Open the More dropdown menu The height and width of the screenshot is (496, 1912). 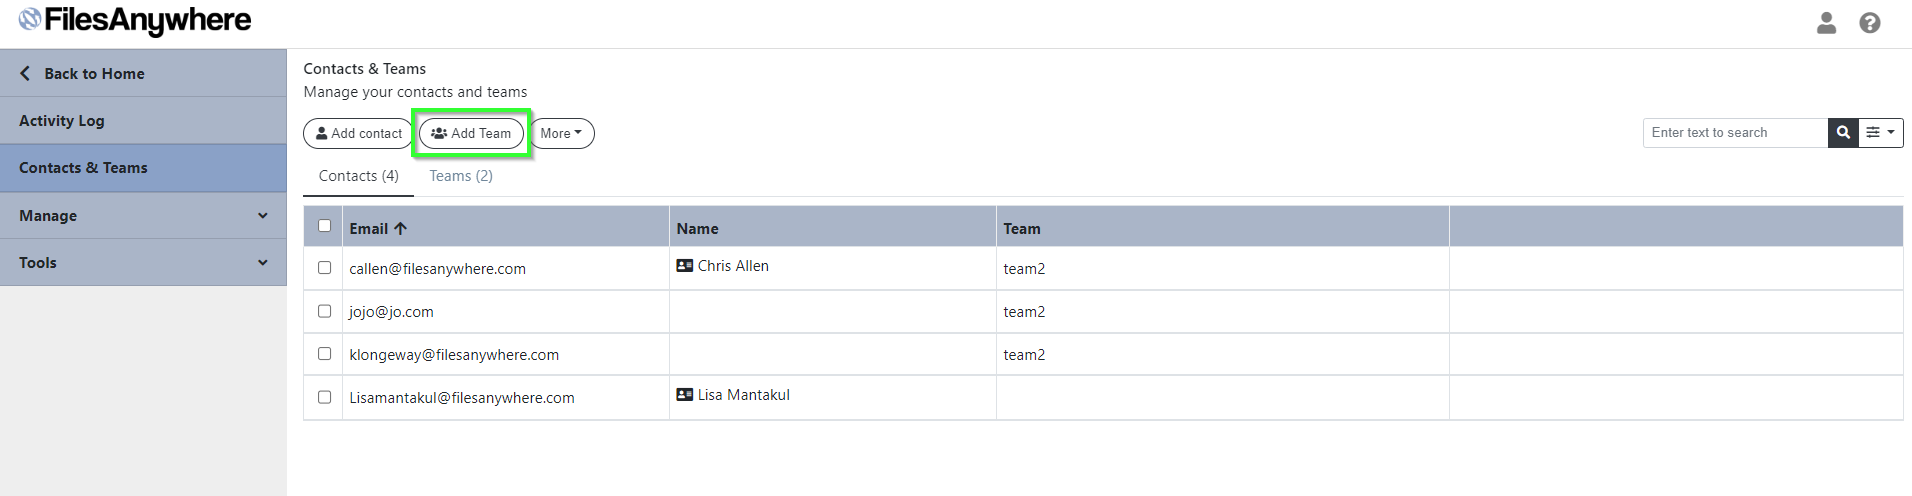tap(561, 133)
